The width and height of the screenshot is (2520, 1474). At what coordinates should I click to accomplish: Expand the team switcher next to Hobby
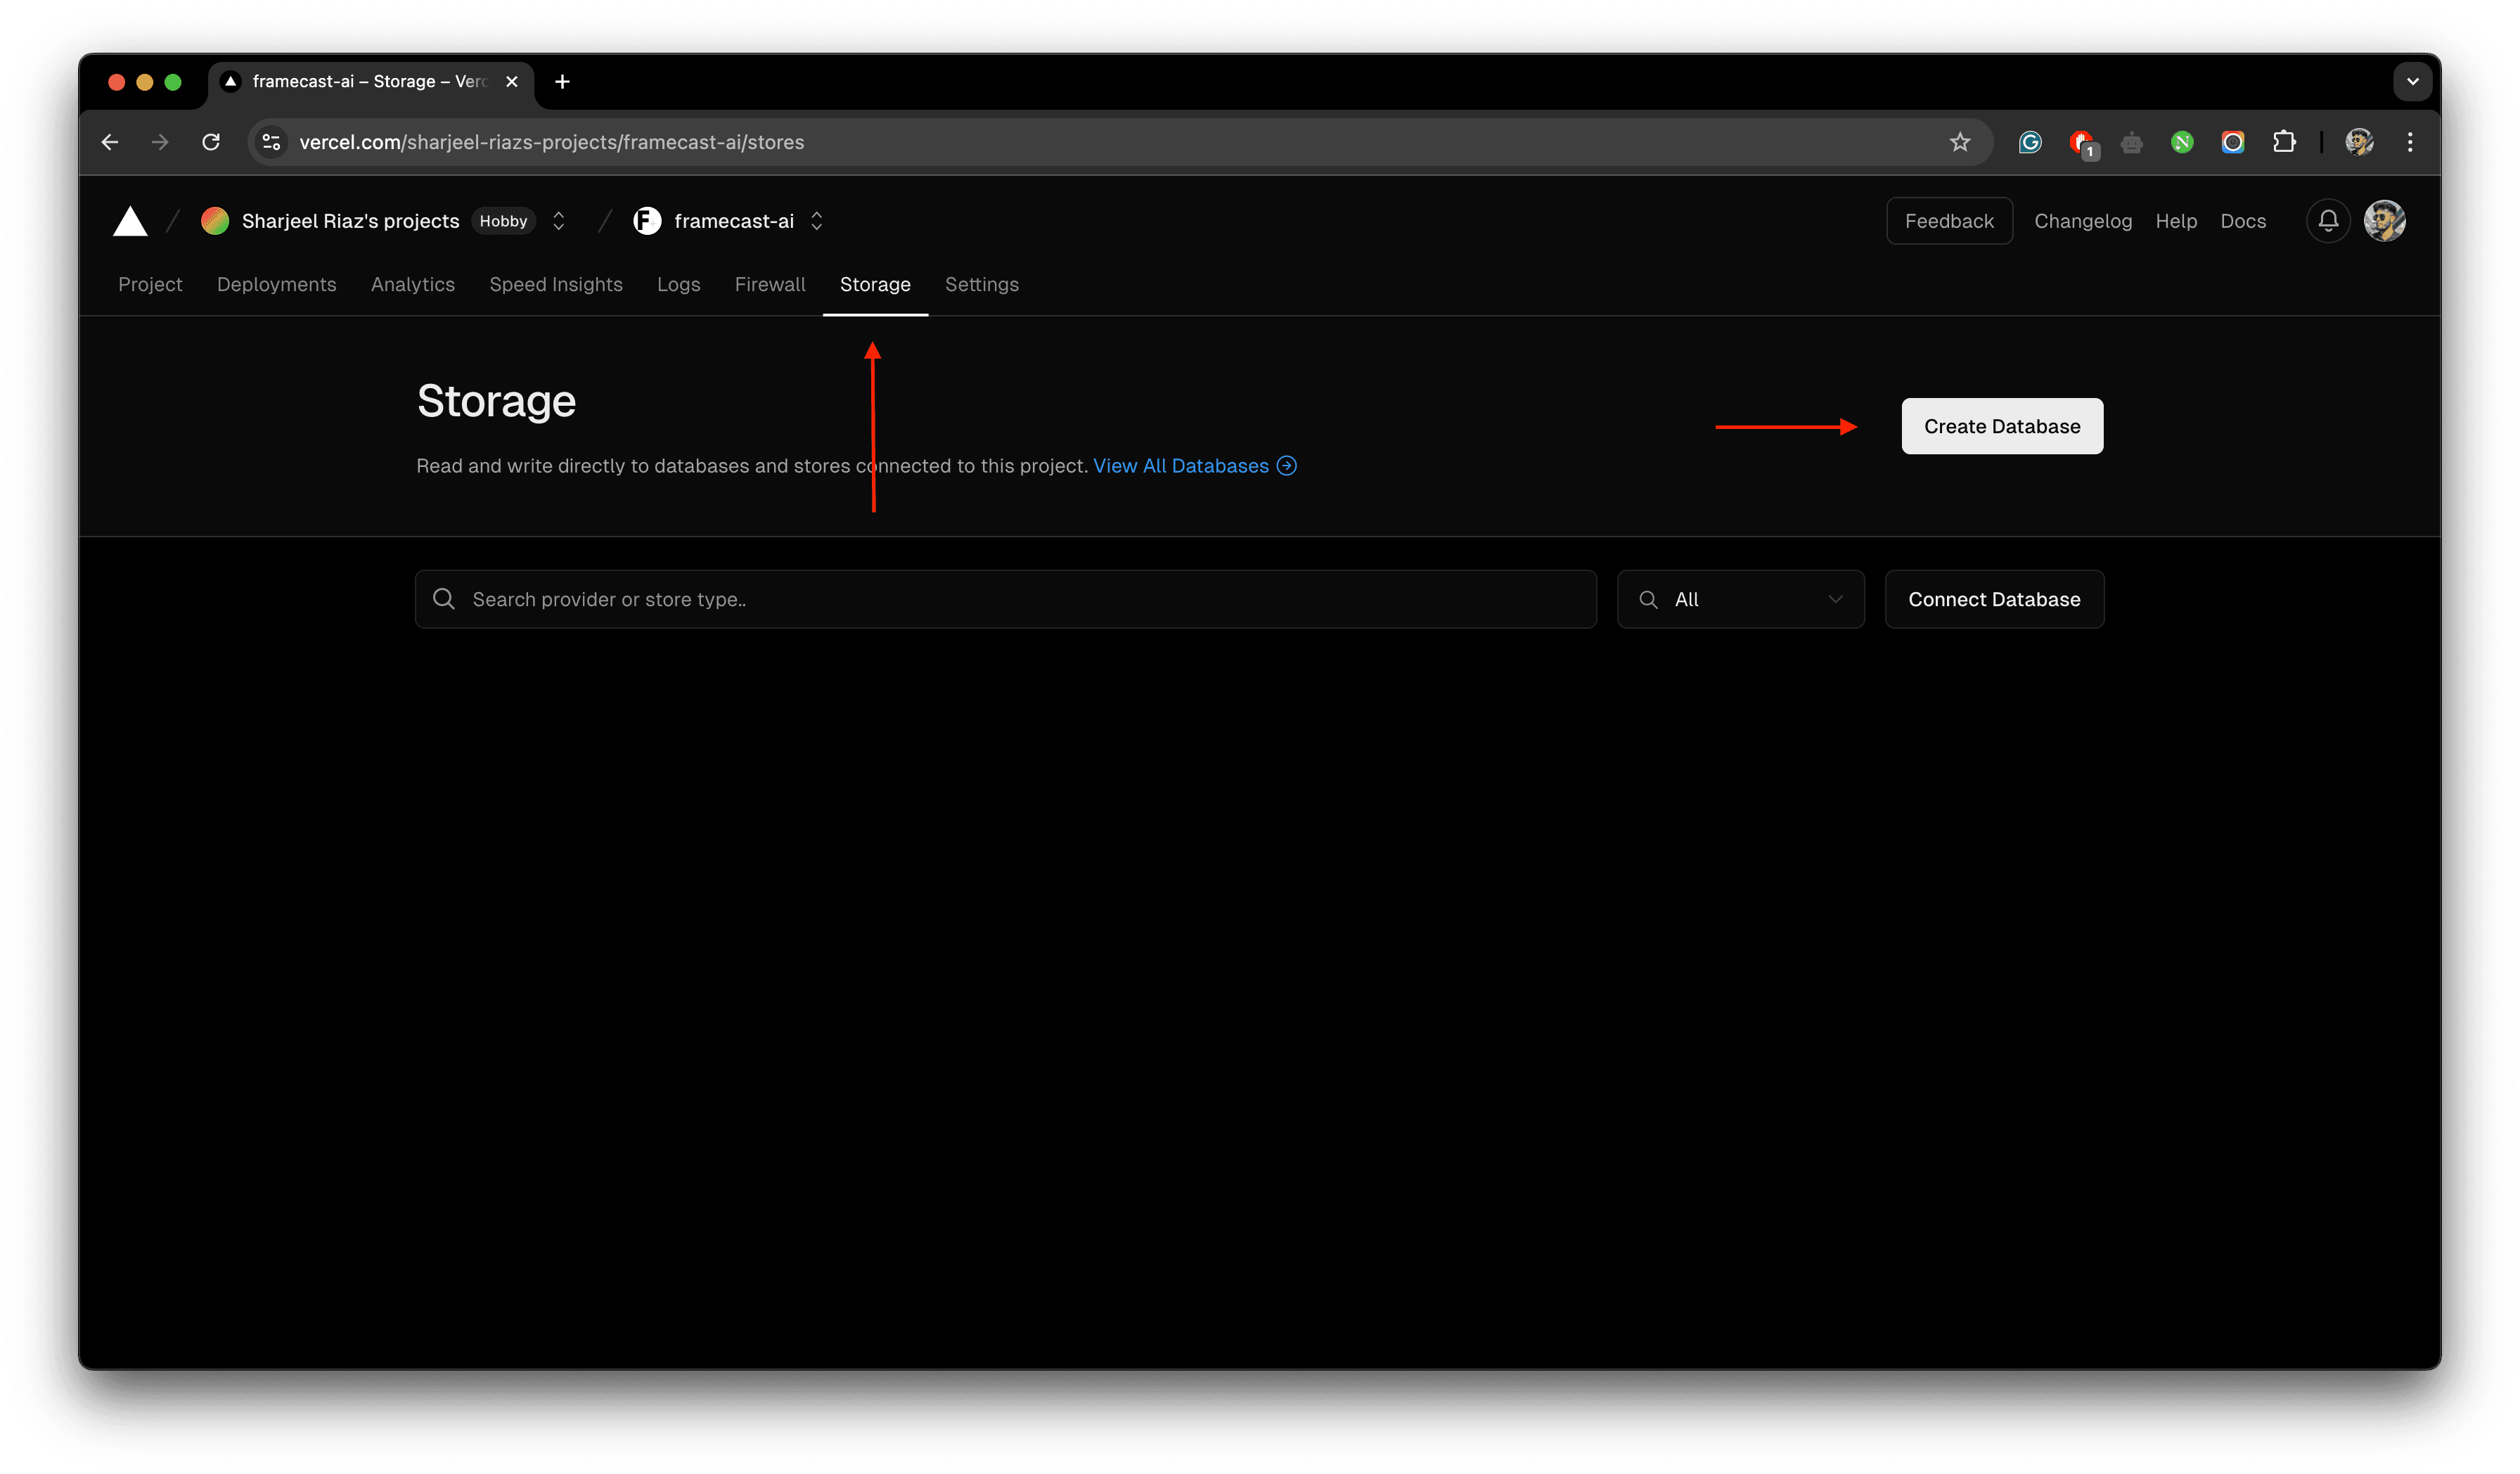[x=559, y=221]
